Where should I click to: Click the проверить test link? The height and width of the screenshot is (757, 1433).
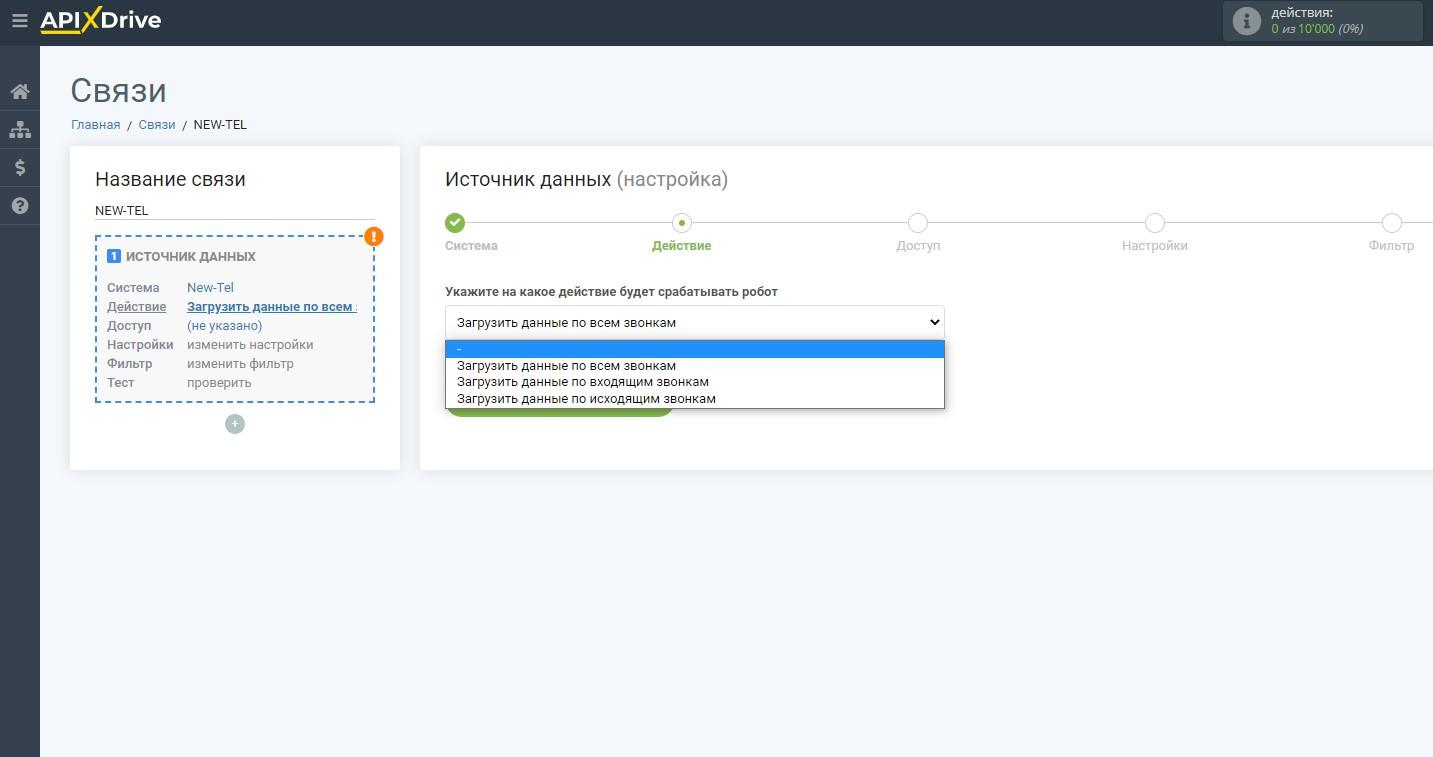(219, 383)
